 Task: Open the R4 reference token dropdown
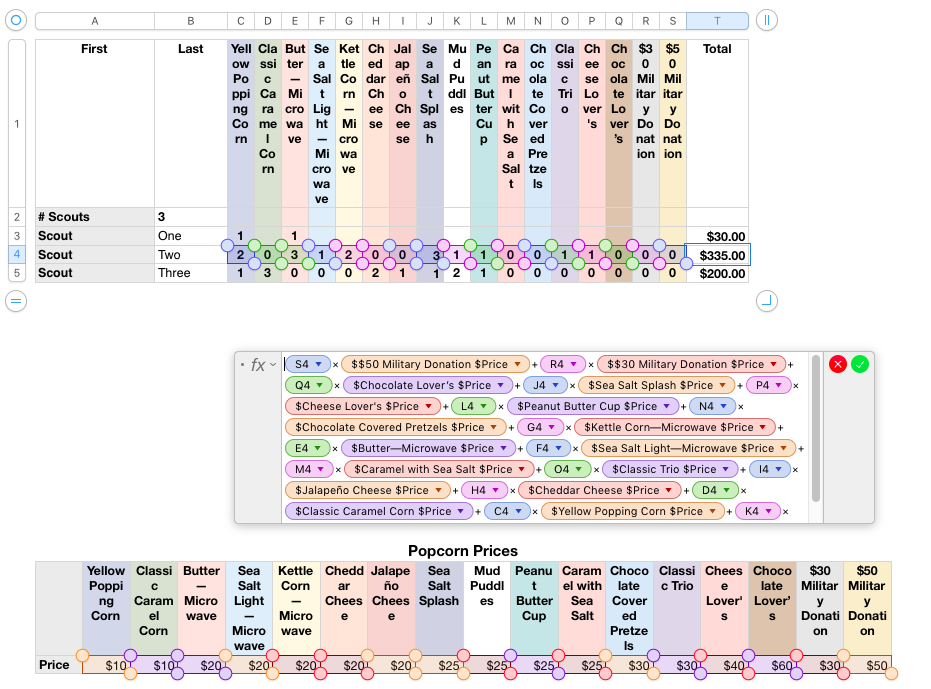(x=574, y=364)
